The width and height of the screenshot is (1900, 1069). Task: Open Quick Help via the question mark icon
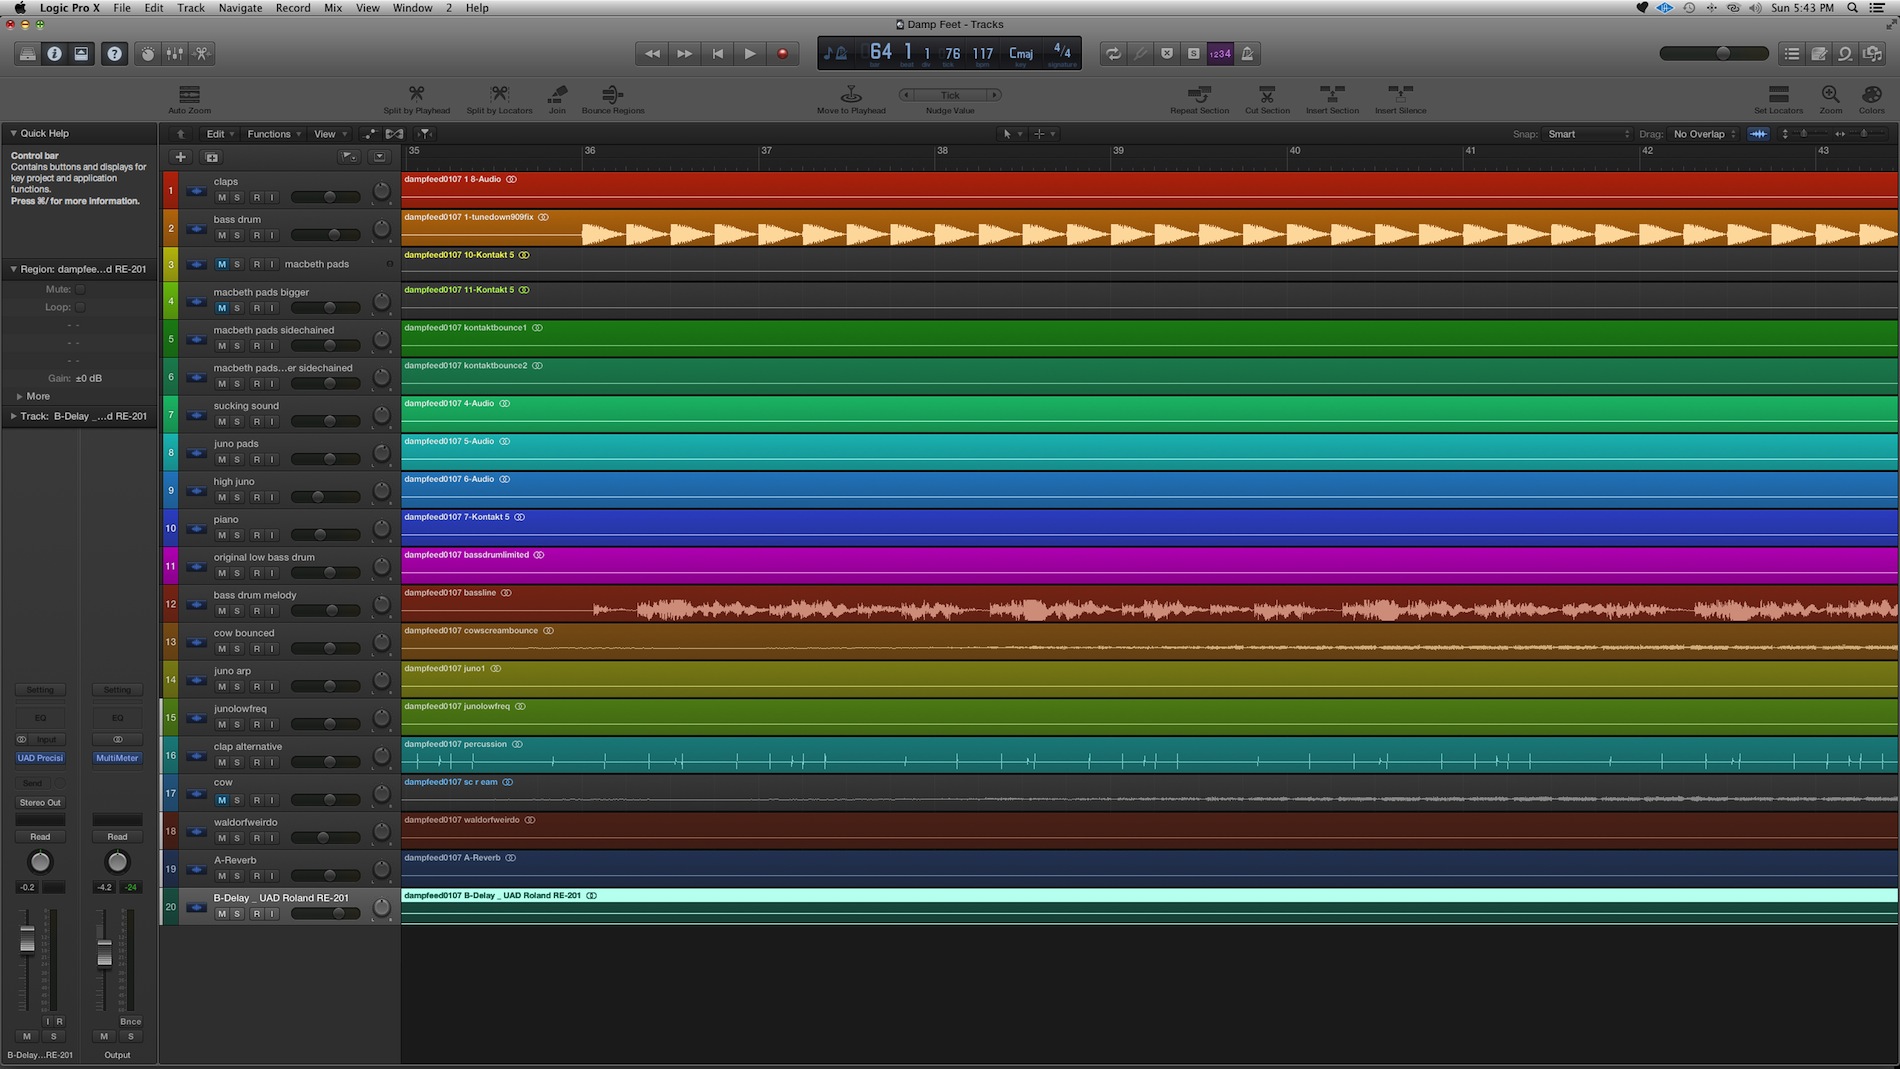pos(113,53)
